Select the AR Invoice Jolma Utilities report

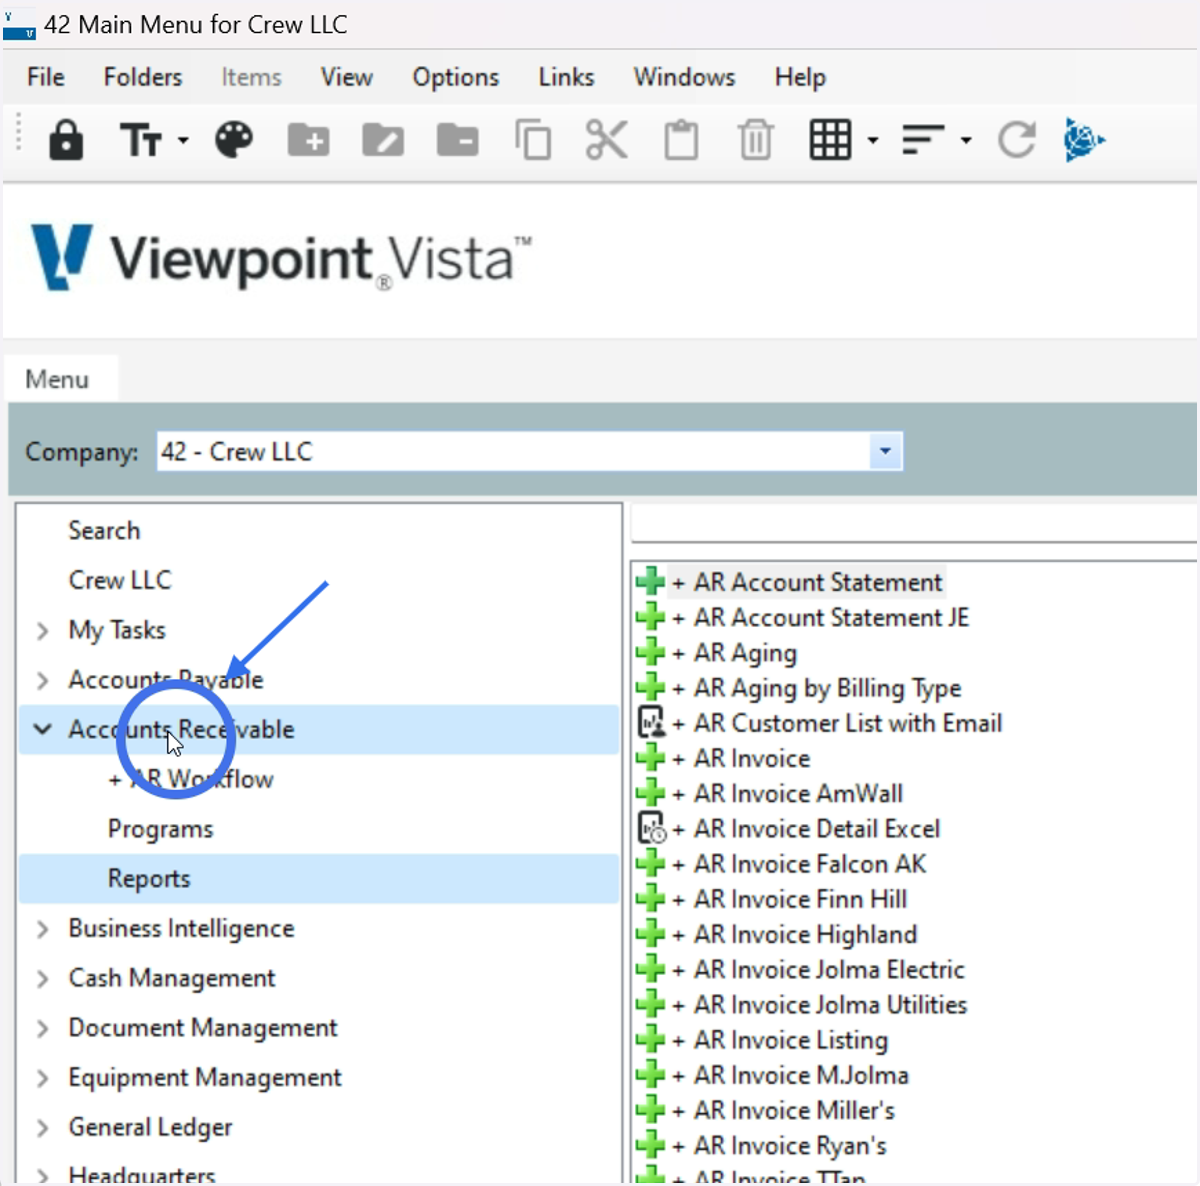click(830, 1004)
